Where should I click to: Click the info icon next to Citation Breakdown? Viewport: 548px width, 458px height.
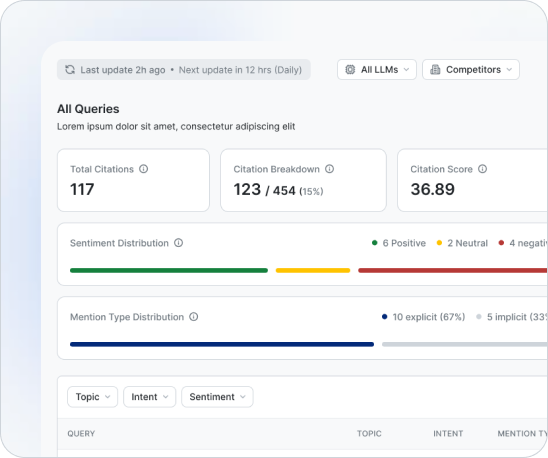click(x=330, y=169)
